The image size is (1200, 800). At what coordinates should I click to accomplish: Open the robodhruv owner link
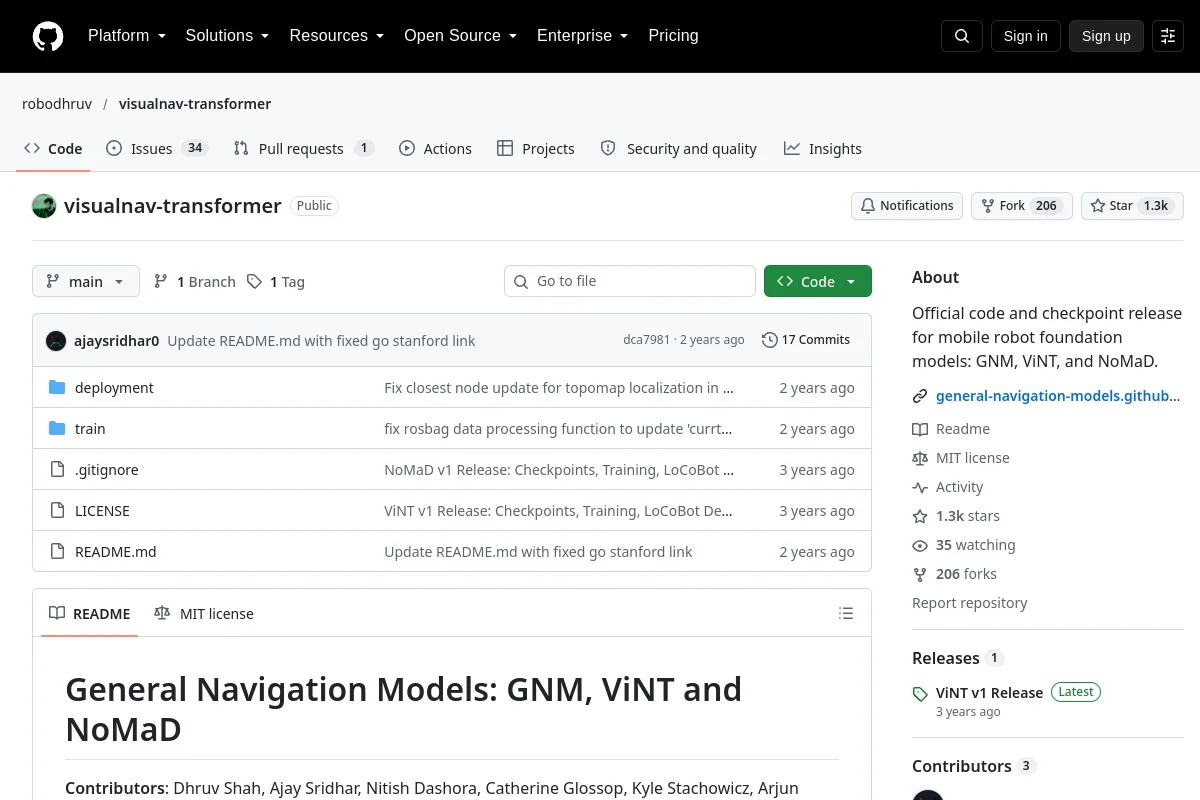(x=57, y=104)
